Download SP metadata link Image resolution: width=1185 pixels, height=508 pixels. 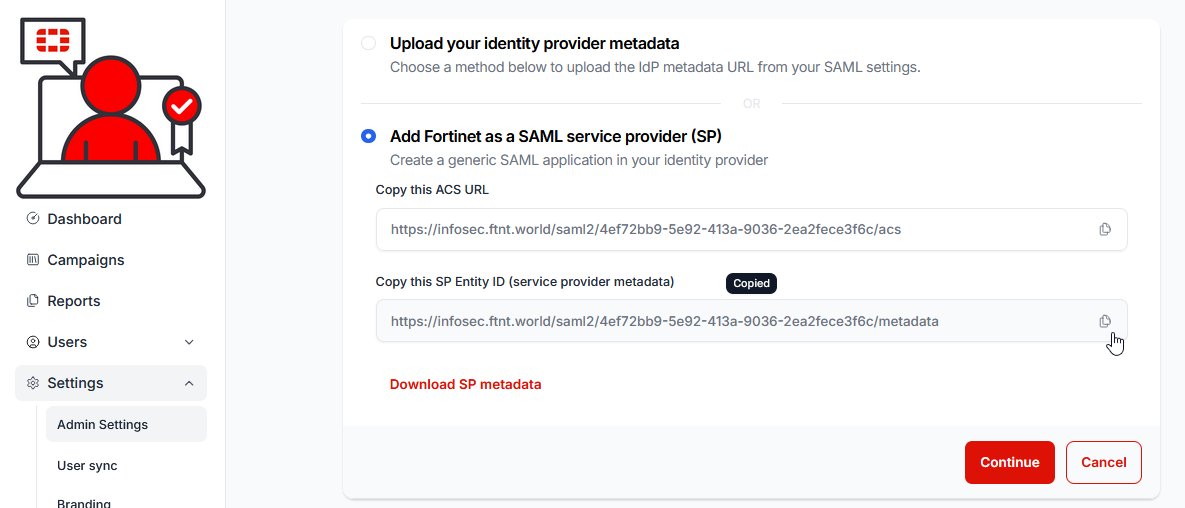[x=466, y=384]
